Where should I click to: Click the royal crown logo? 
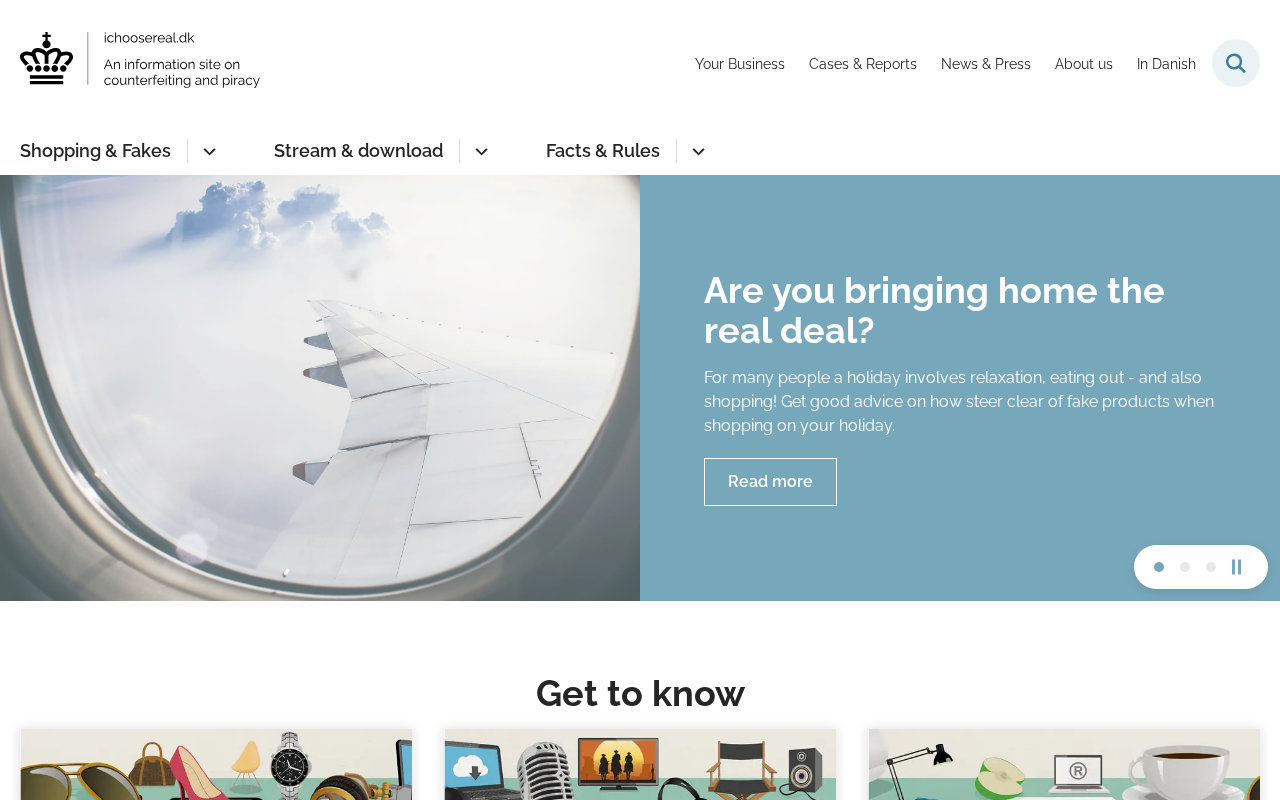(46, 58)
